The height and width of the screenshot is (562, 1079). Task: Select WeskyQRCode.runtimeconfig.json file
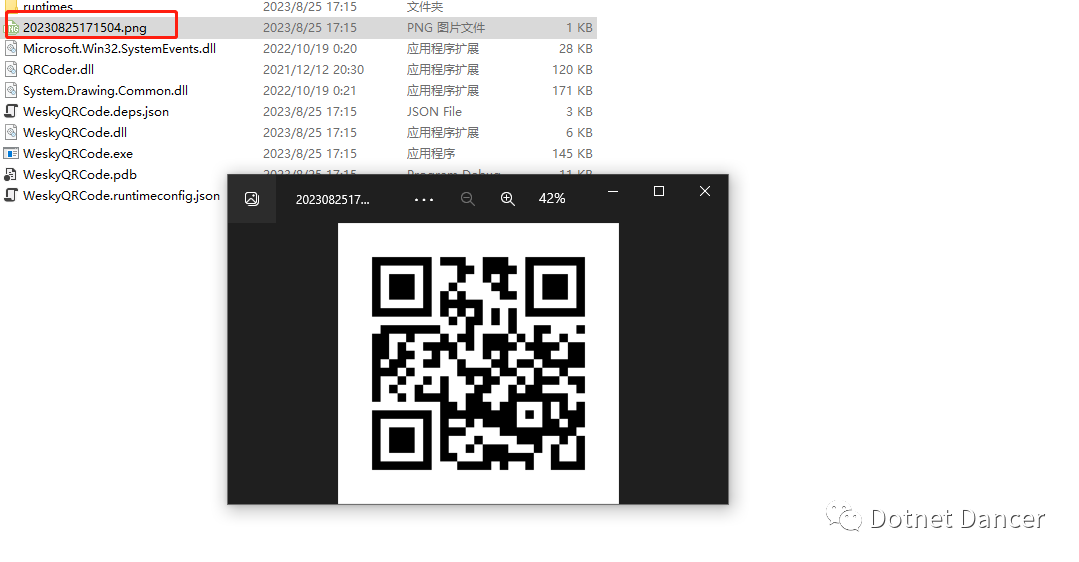[x=121, y=195]
